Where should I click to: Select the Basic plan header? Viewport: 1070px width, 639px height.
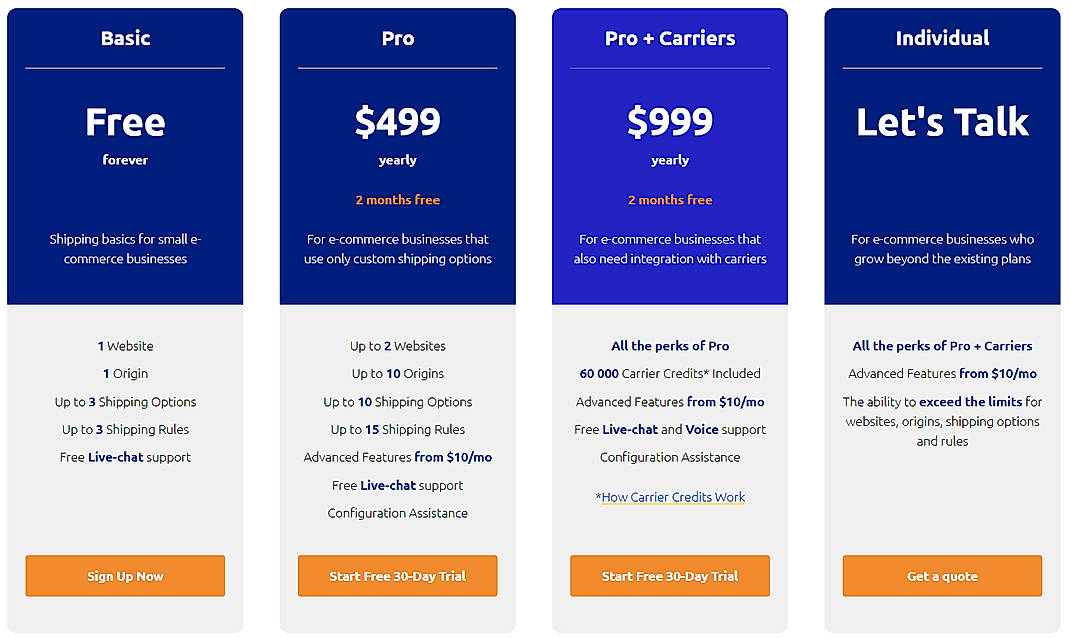click(124, 38)
